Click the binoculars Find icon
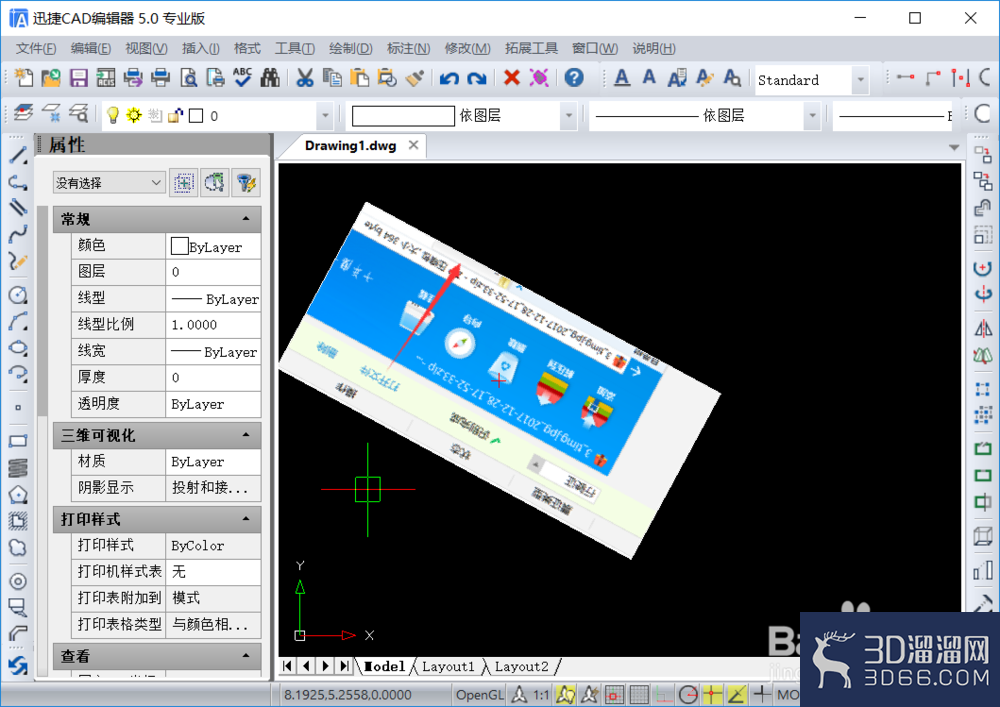The height and width of the screenshot is (707, 1000). 270,78
